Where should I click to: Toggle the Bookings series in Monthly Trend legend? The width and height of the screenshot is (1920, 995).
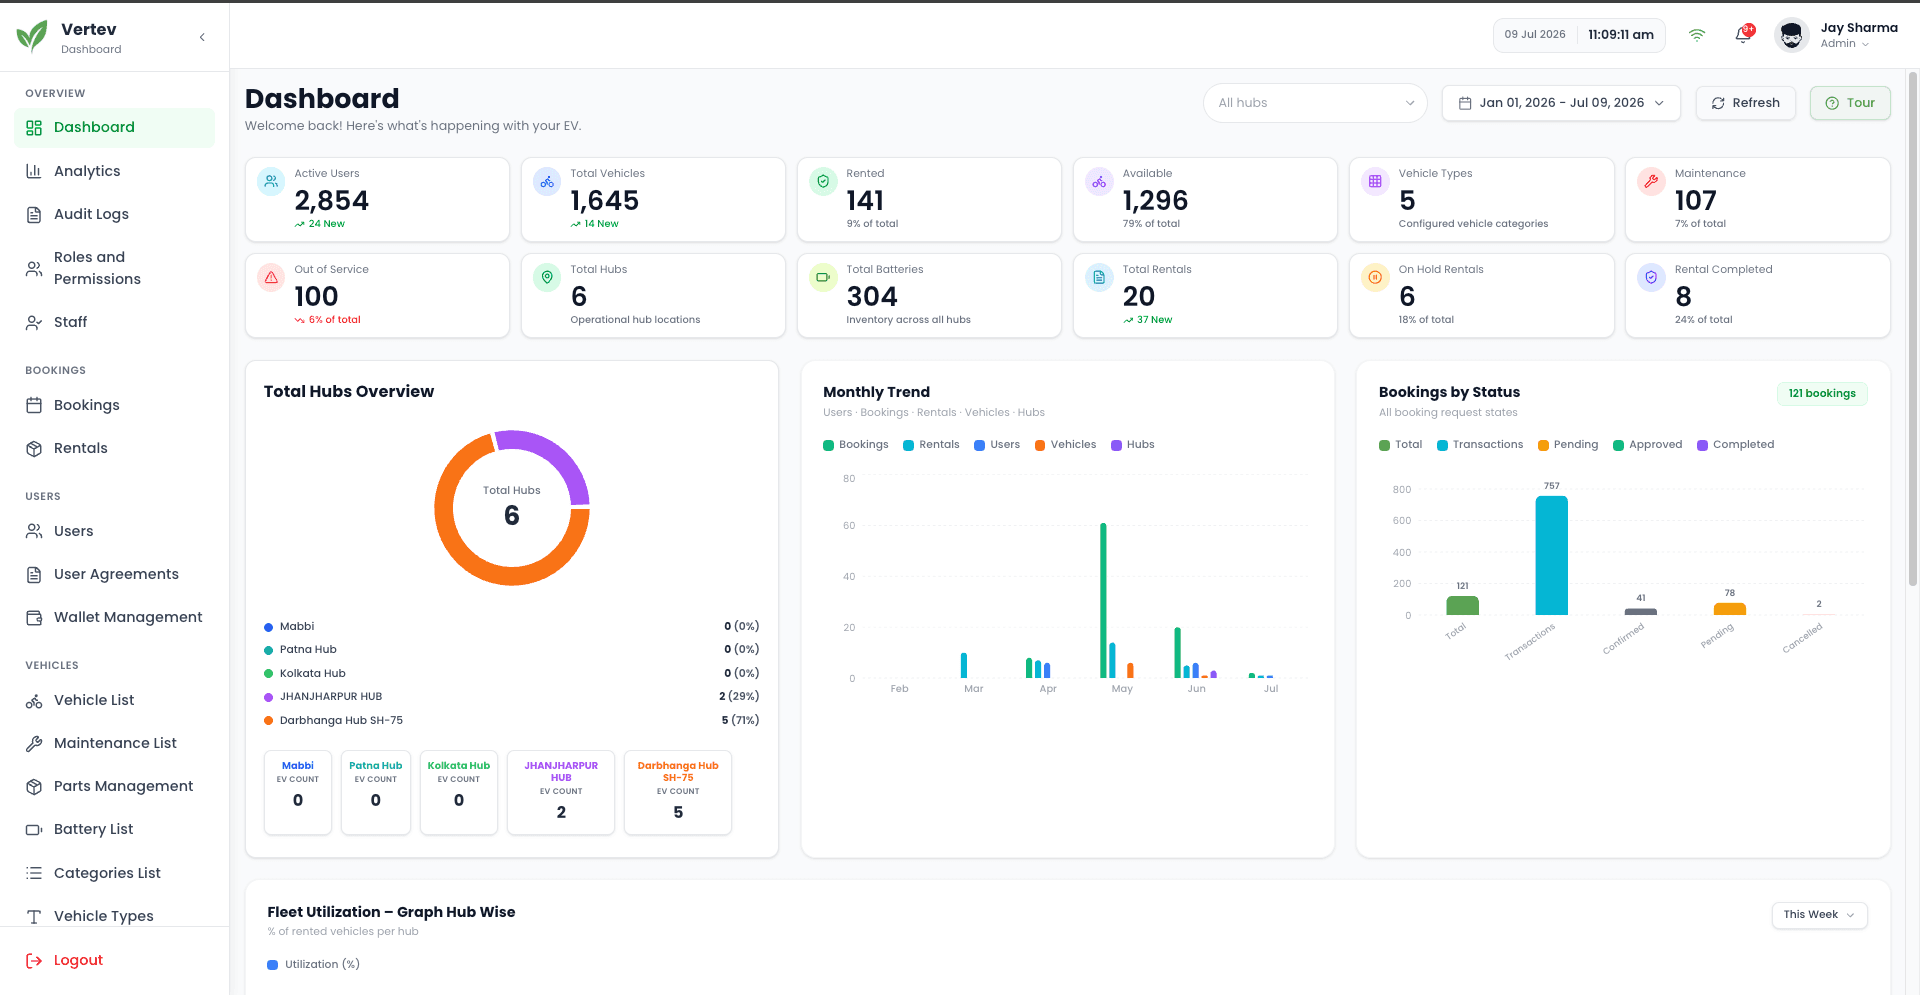point(856,445)
